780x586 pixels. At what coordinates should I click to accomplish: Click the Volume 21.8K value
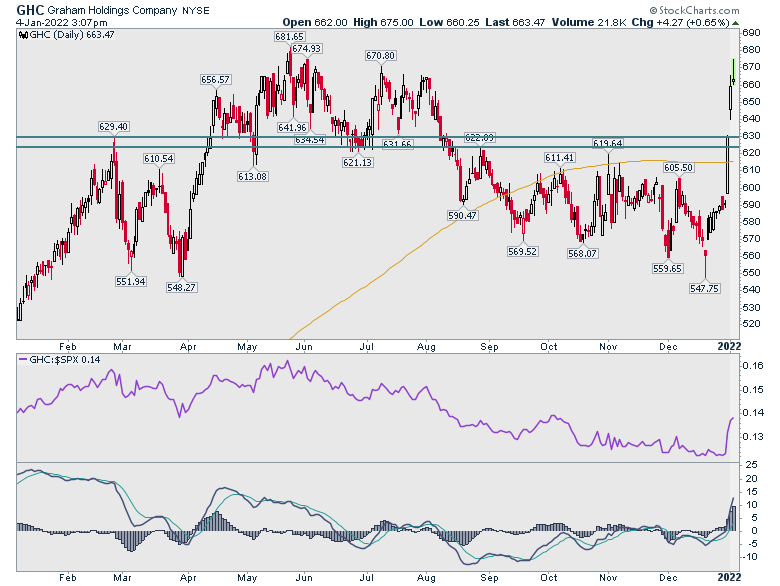588,22
